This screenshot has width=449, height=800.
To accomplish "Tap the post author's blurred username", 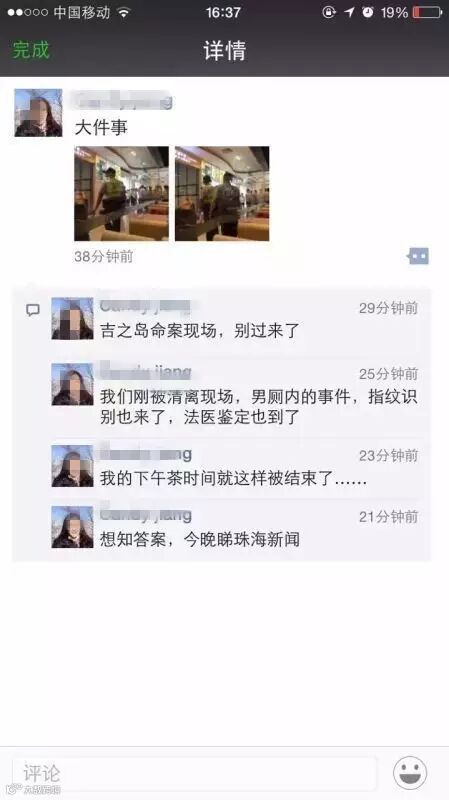I will [x=122, y=100].
